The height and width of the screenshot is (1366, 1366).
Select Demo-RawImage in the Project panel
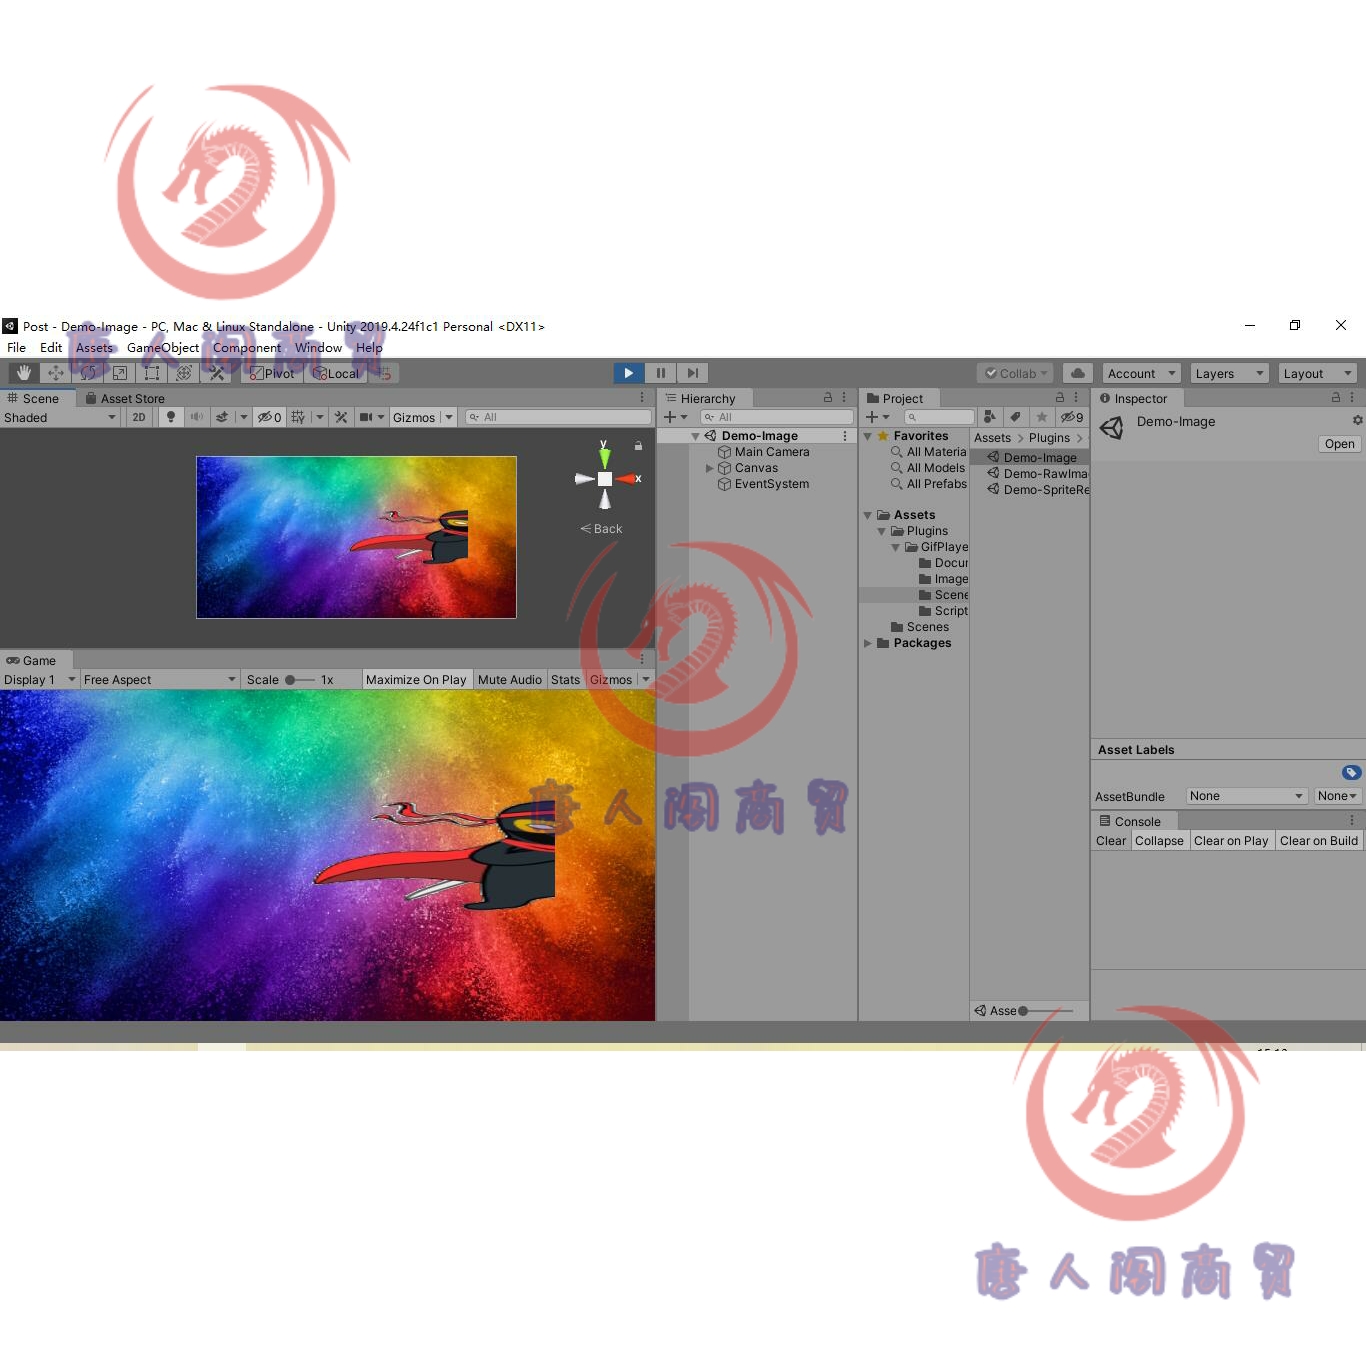pos(1040,472)
